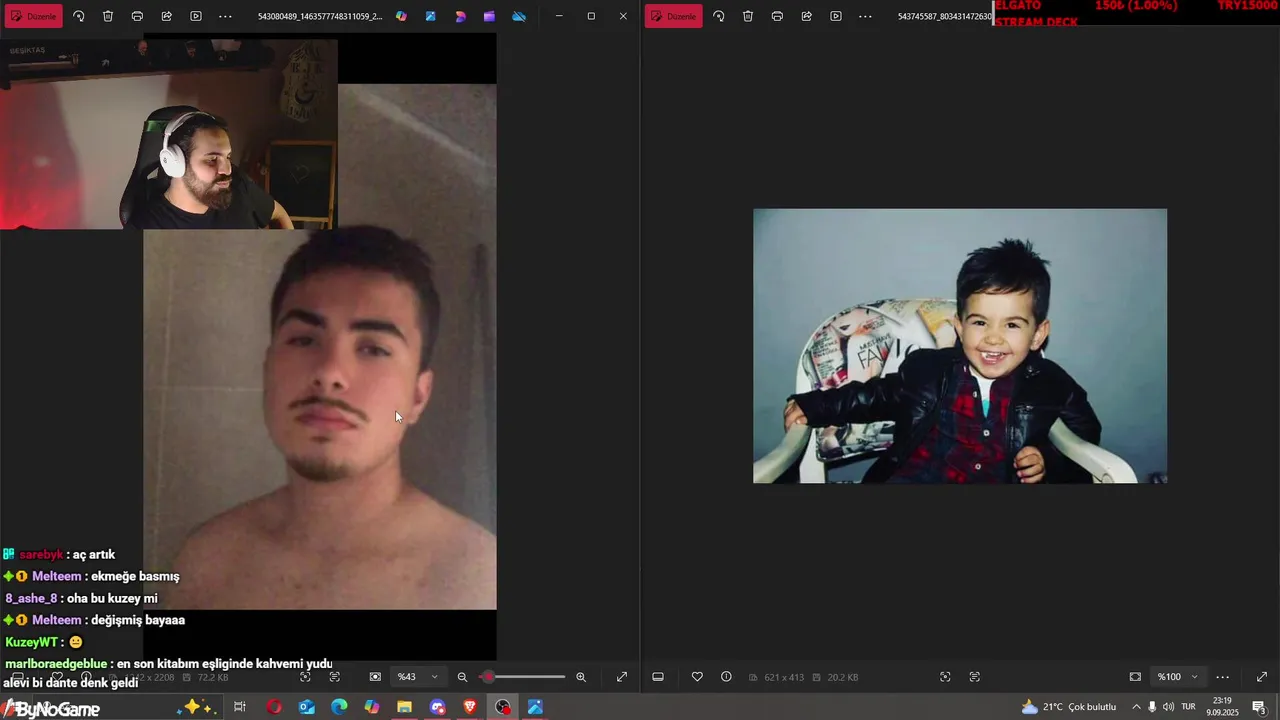Open Outlook from taskbar
1280x720 pixels.
click(307, 707)
